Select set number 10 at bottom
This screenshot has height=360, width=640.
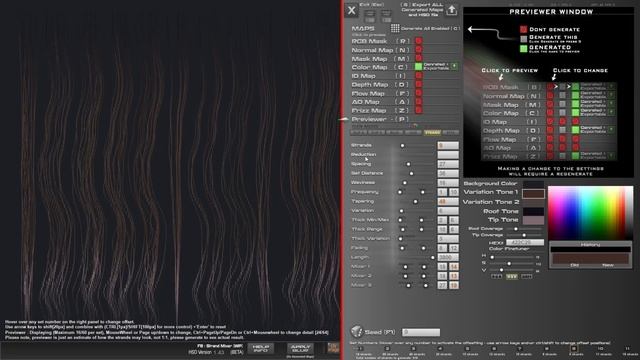[x=600, y=349]
